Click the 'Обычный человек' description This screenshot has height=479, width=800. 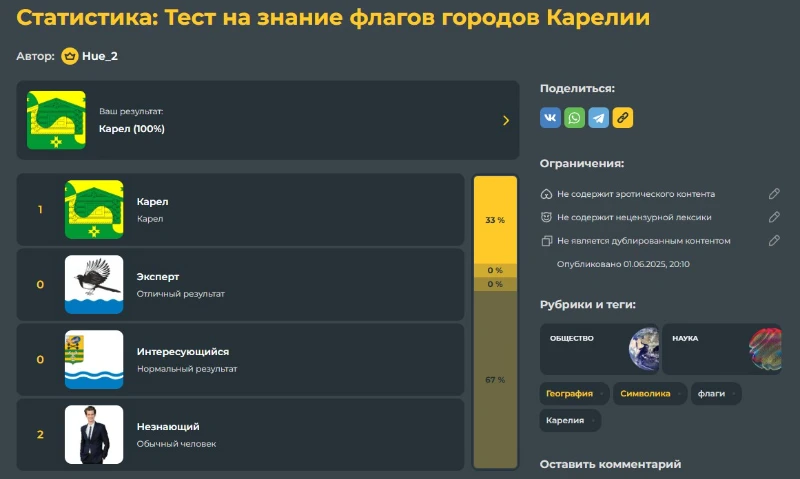pyautogui.click(x=176, y=444)
